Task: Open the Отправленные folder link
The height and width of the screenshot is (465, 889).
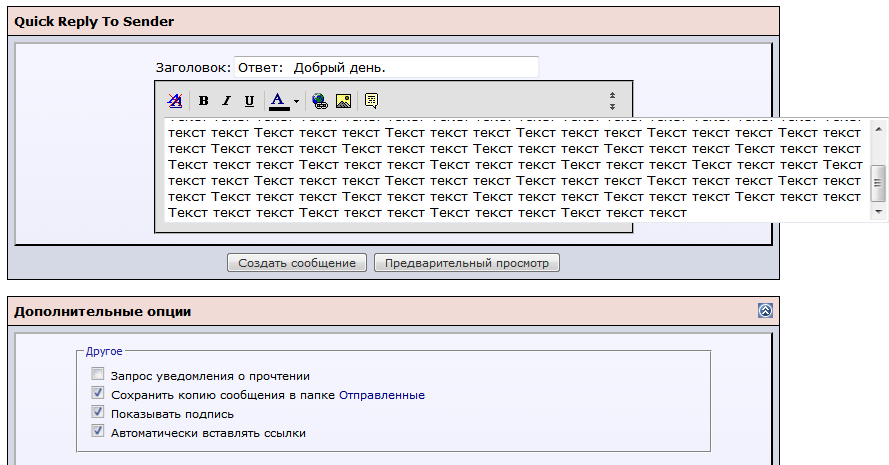Action: click(382, 395)
